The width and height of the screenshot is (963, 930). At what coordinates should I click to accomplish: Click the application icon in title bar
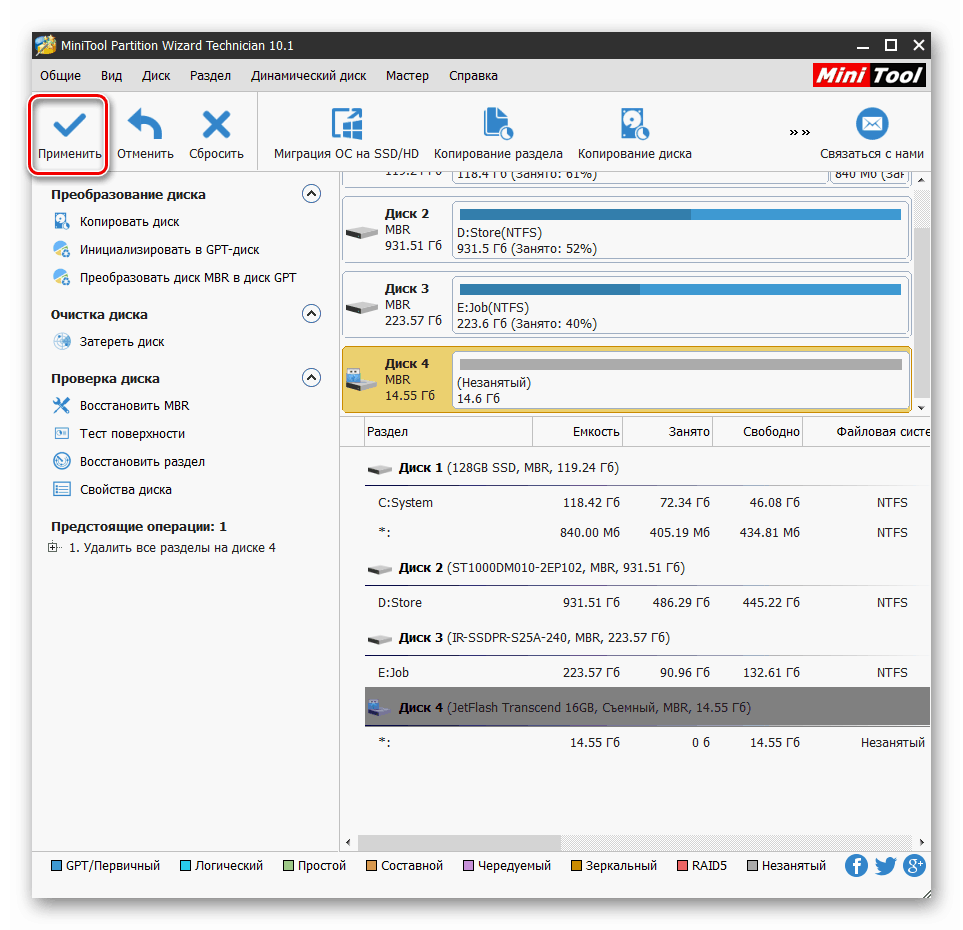[x=46, y=45]
